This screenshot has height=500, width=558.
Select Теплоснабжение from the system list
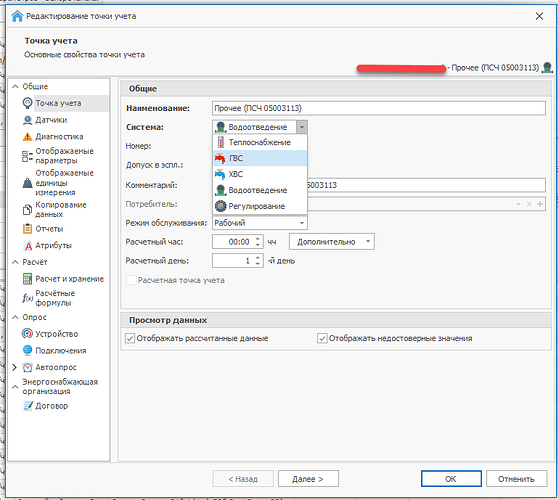pyautogui.click(x=260, y=142)
